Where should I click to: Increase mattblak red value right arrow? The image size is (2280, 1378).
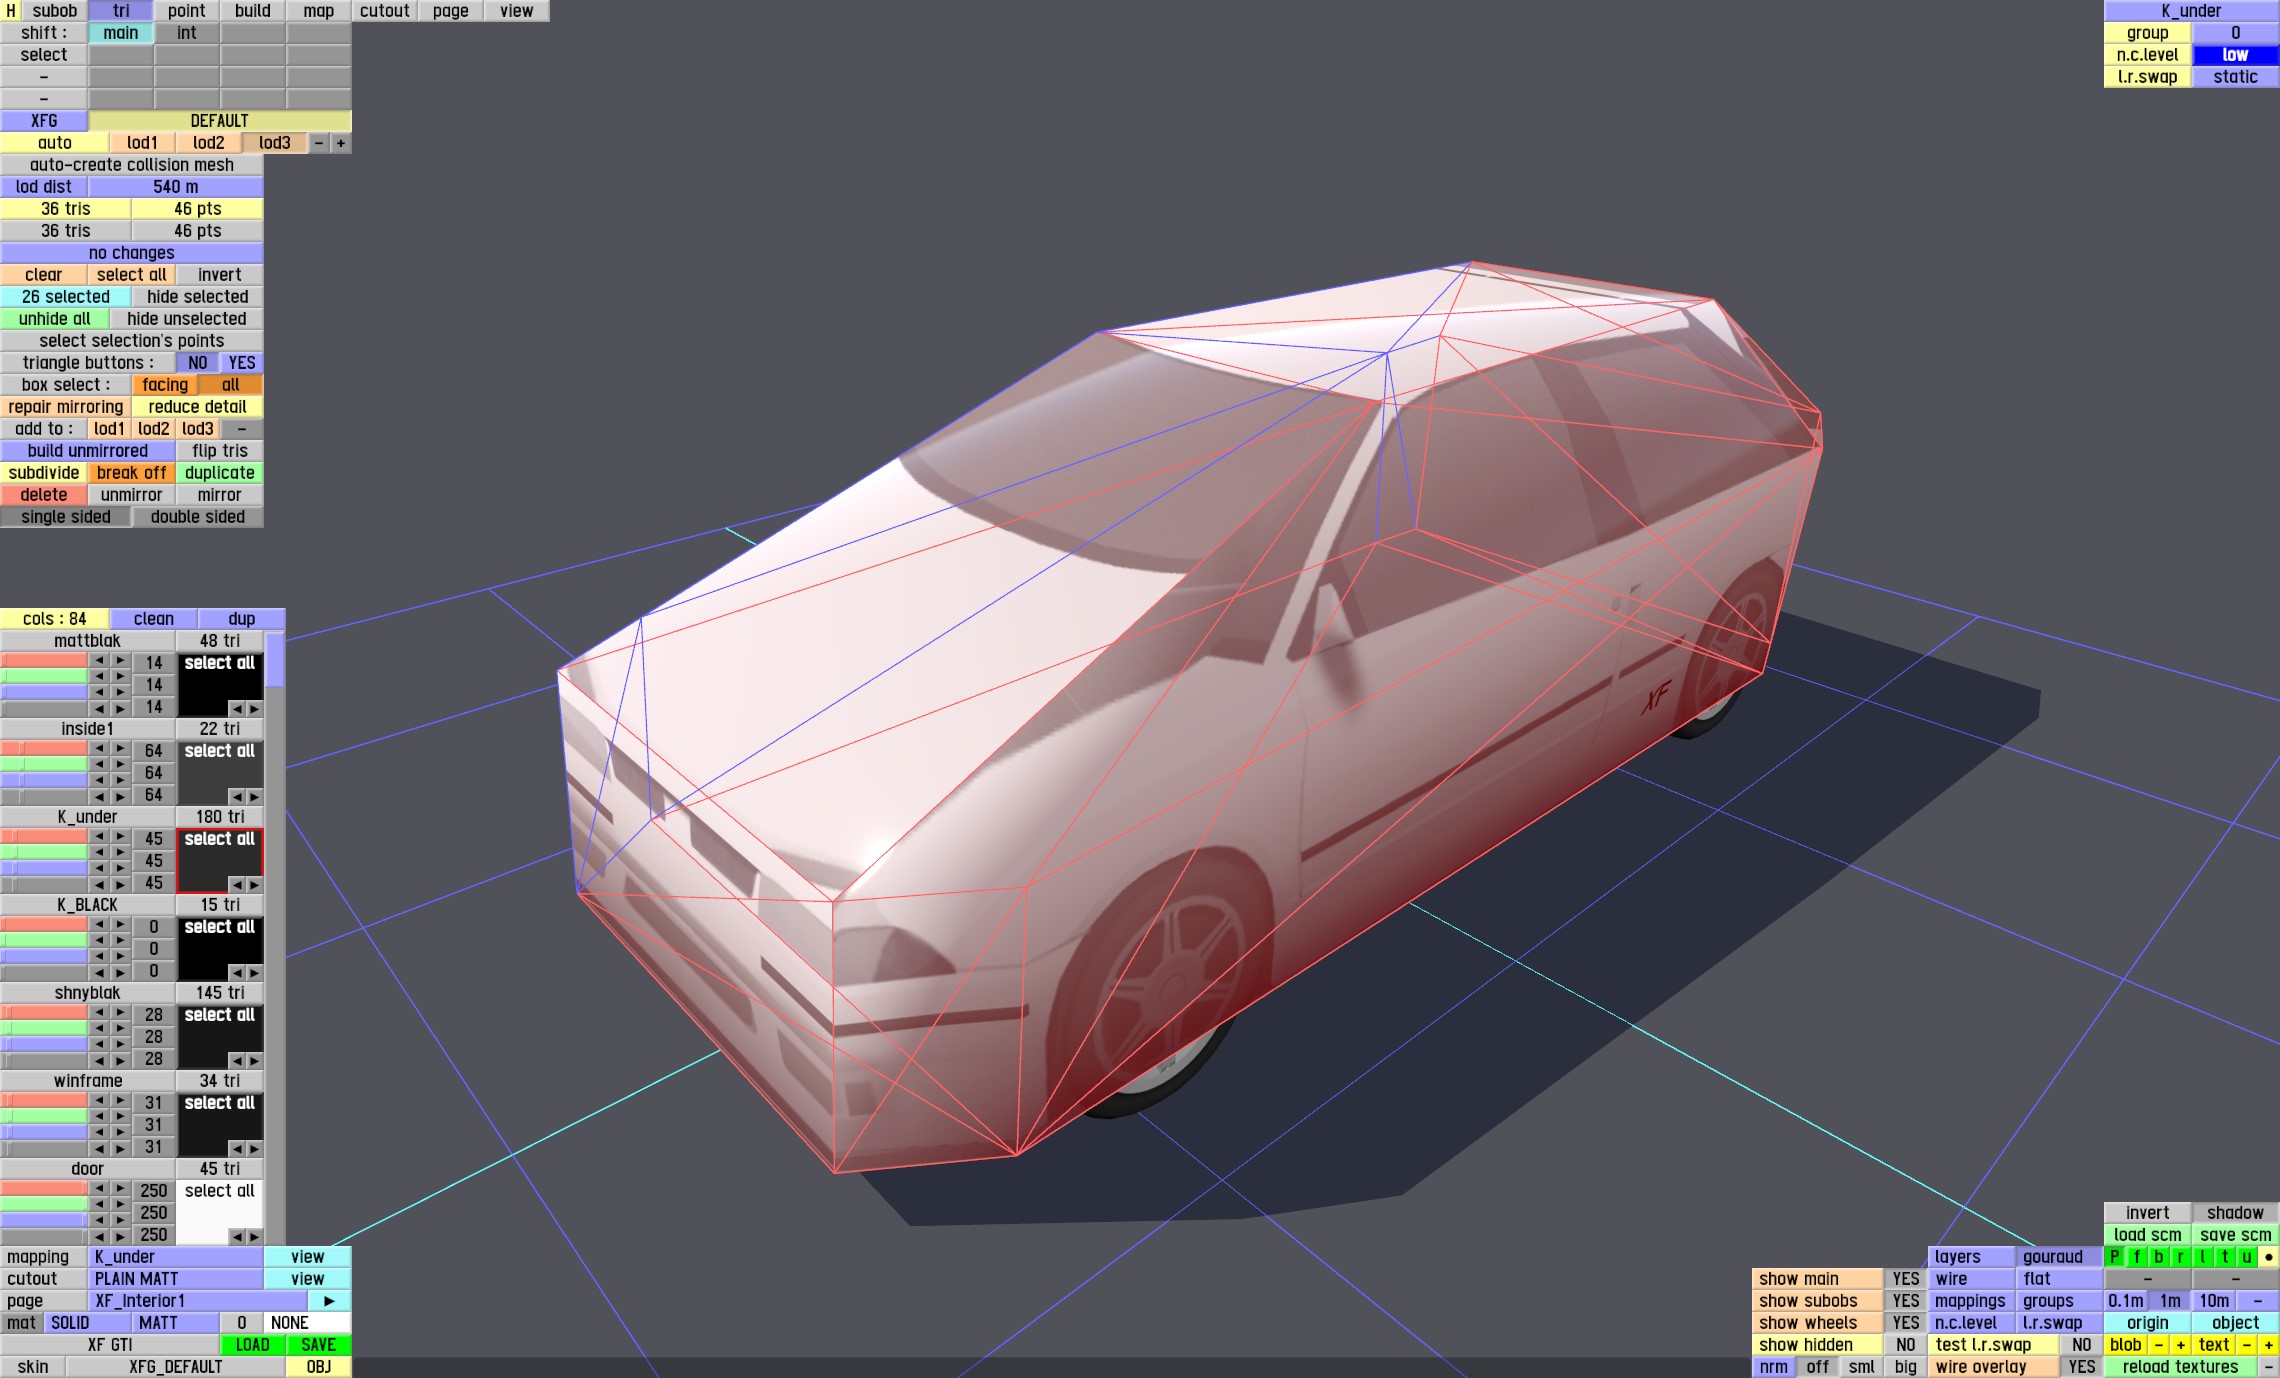coord(120,661)
